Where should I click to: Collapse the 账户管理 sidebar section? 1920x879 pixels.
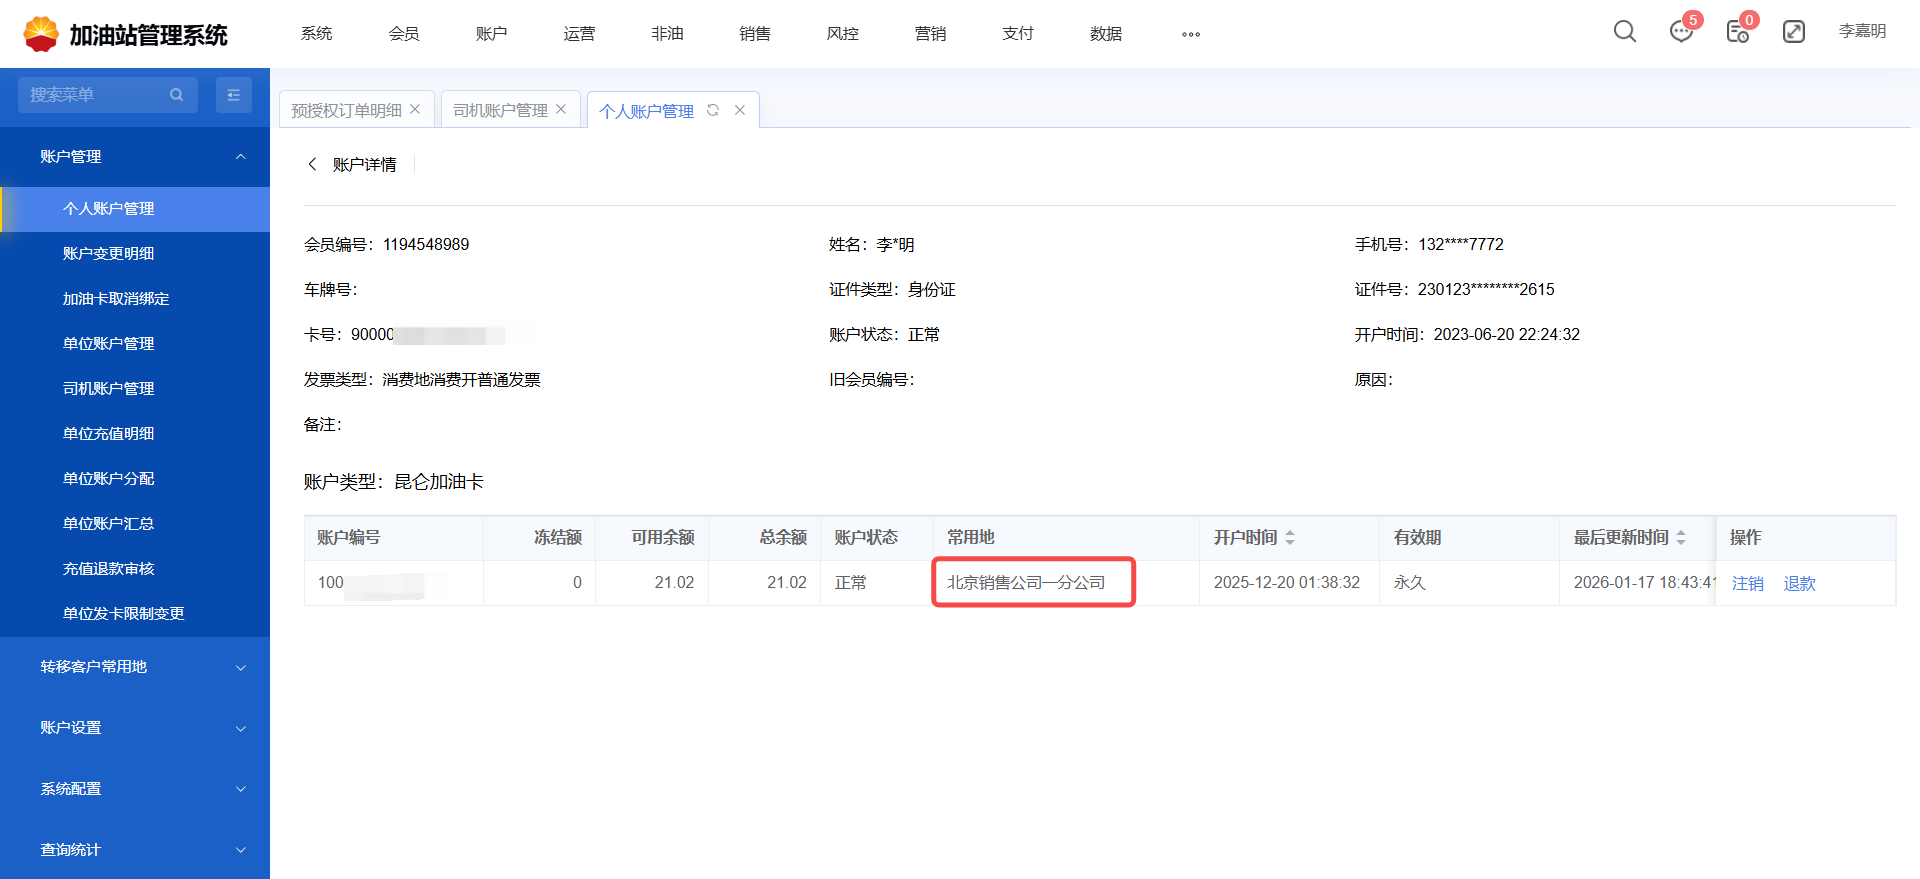240,157
